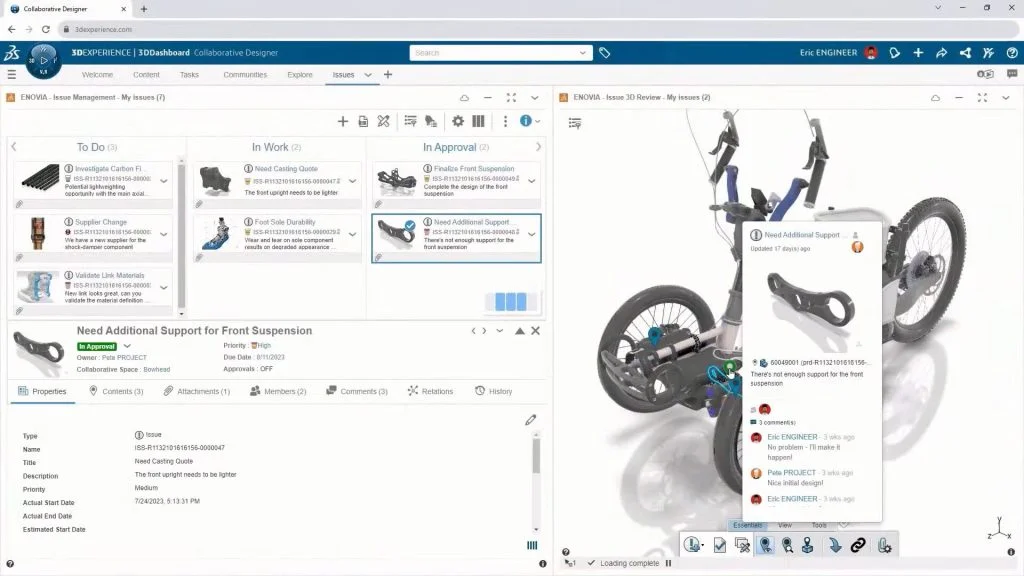Expand the Supplier Change card chevron

[164, 234]
